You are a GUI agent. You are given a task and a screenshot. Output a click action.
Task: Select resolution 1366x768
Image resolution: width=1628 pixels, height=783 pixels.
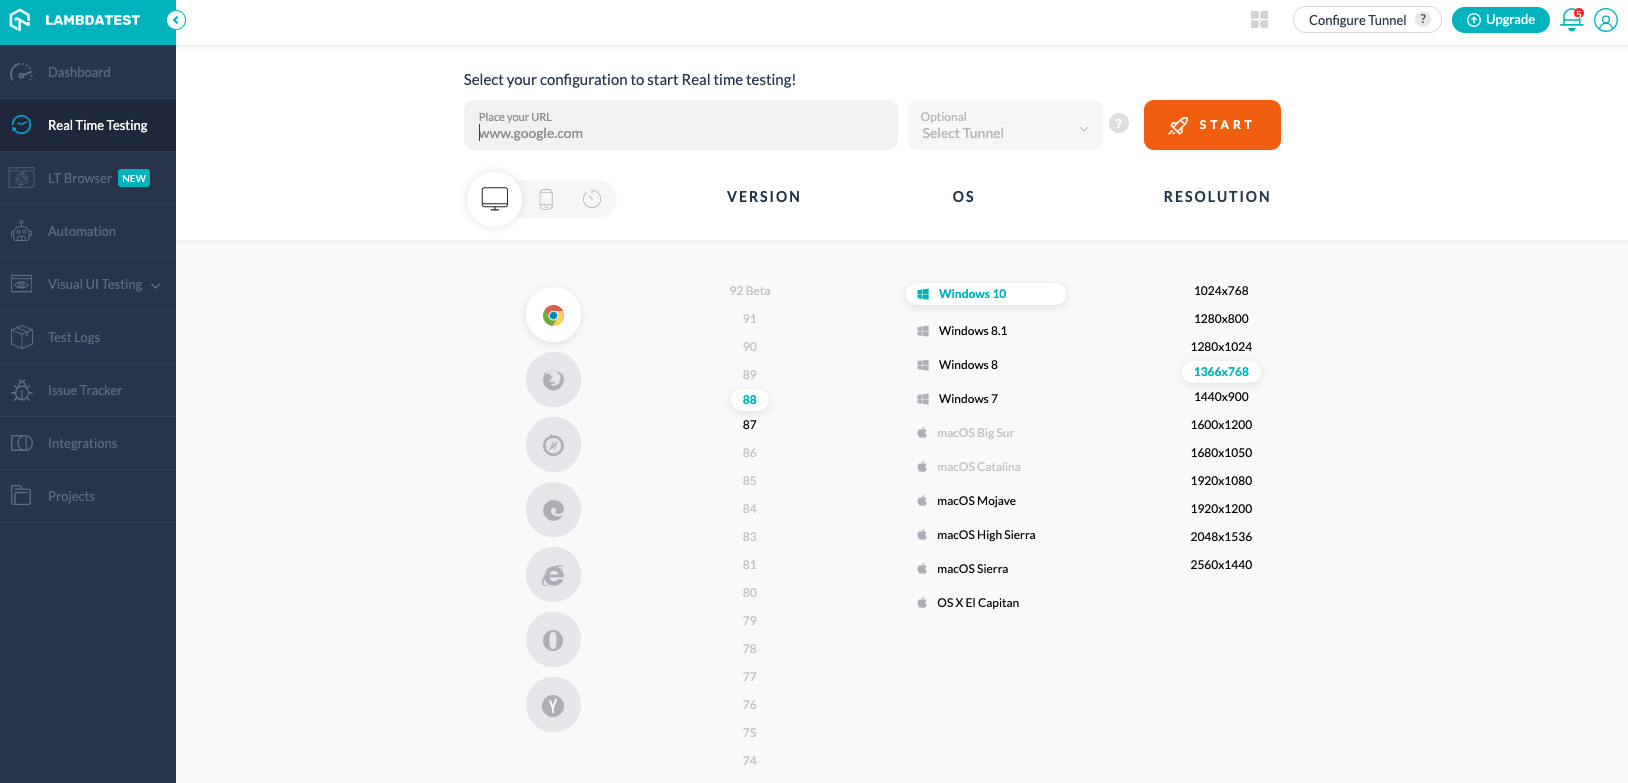click(1221, 372)
